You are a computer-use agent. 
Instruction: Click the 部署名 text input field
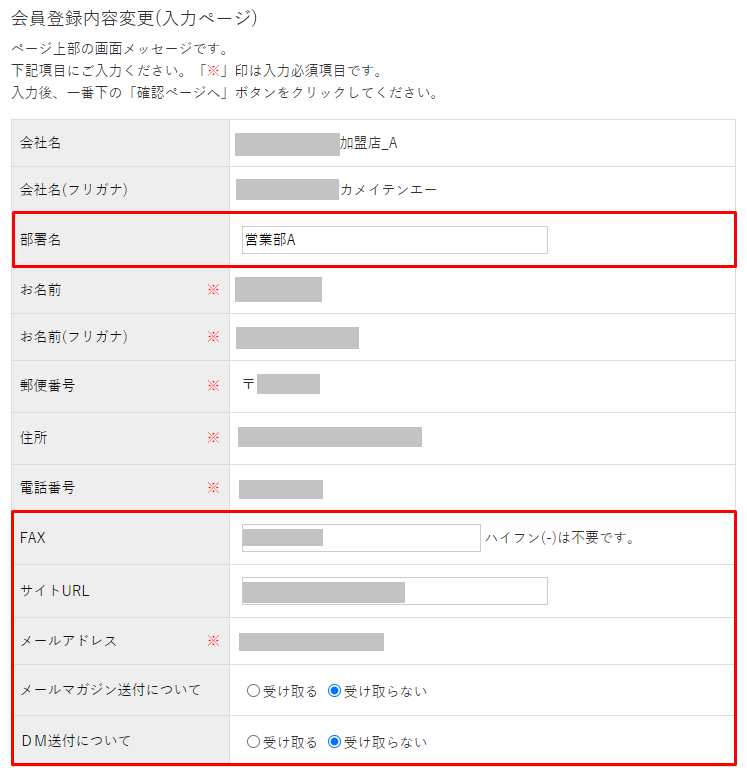[394, 240]
